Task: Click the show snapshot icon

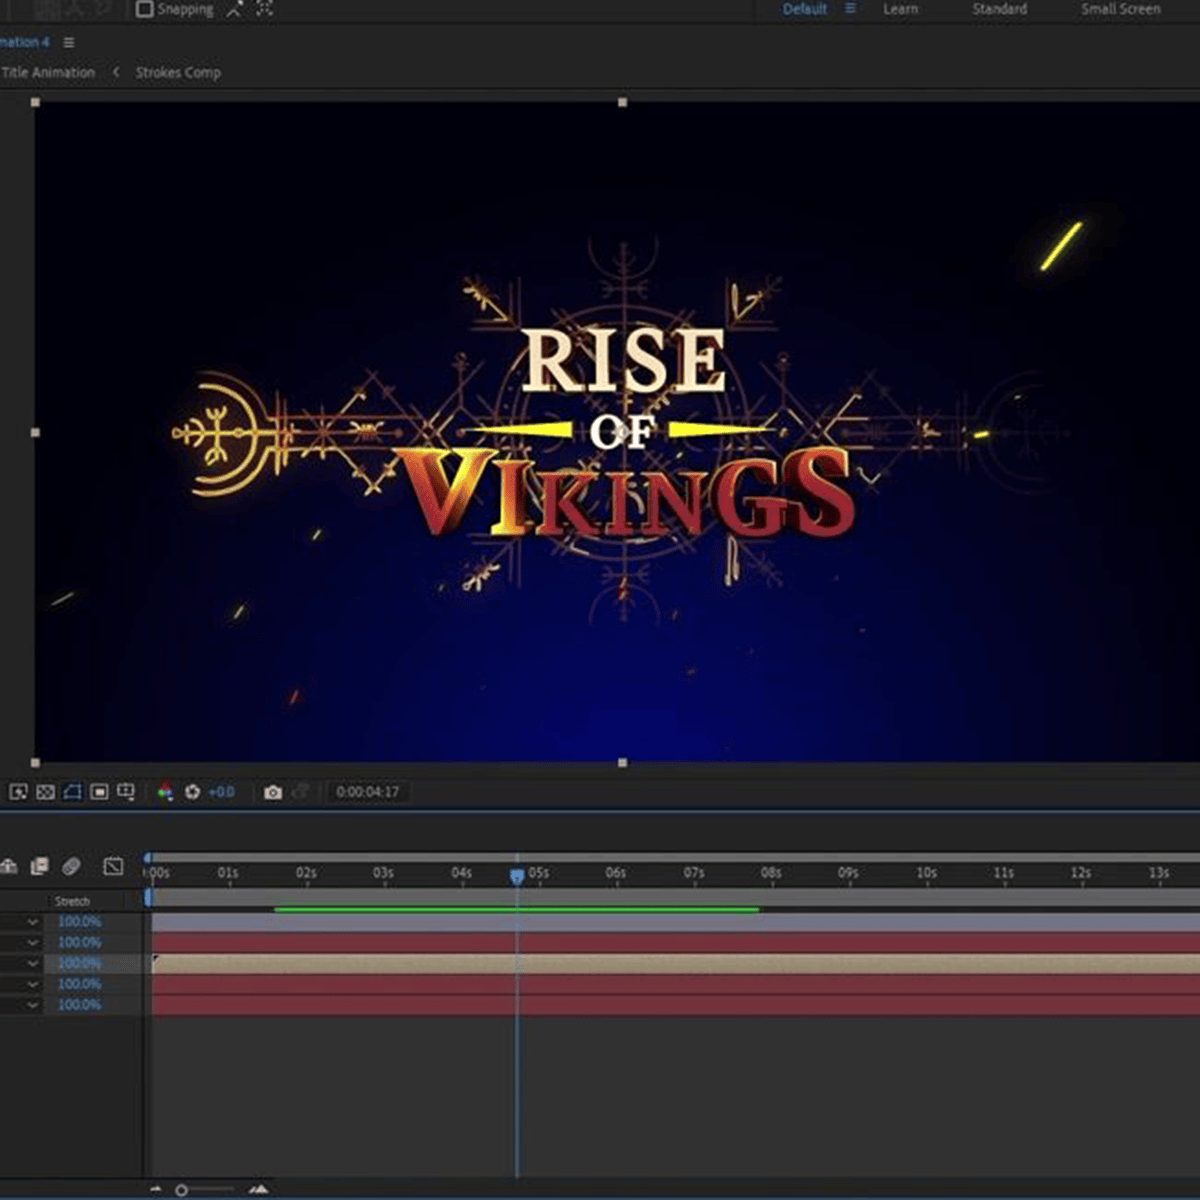Action: 300,792
